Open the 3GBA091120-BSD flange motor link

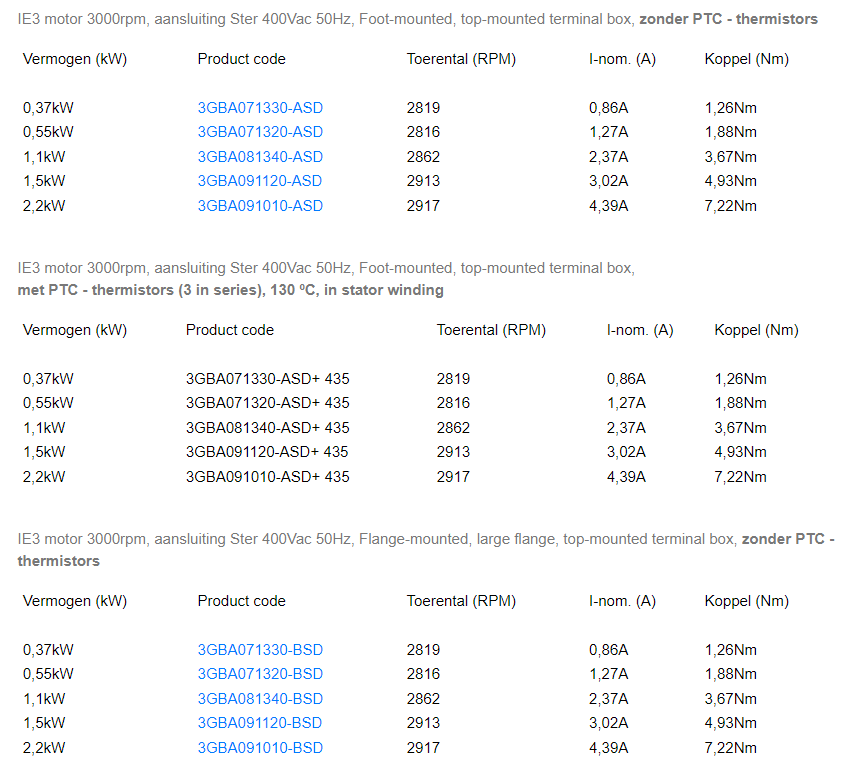pos(260,723)
